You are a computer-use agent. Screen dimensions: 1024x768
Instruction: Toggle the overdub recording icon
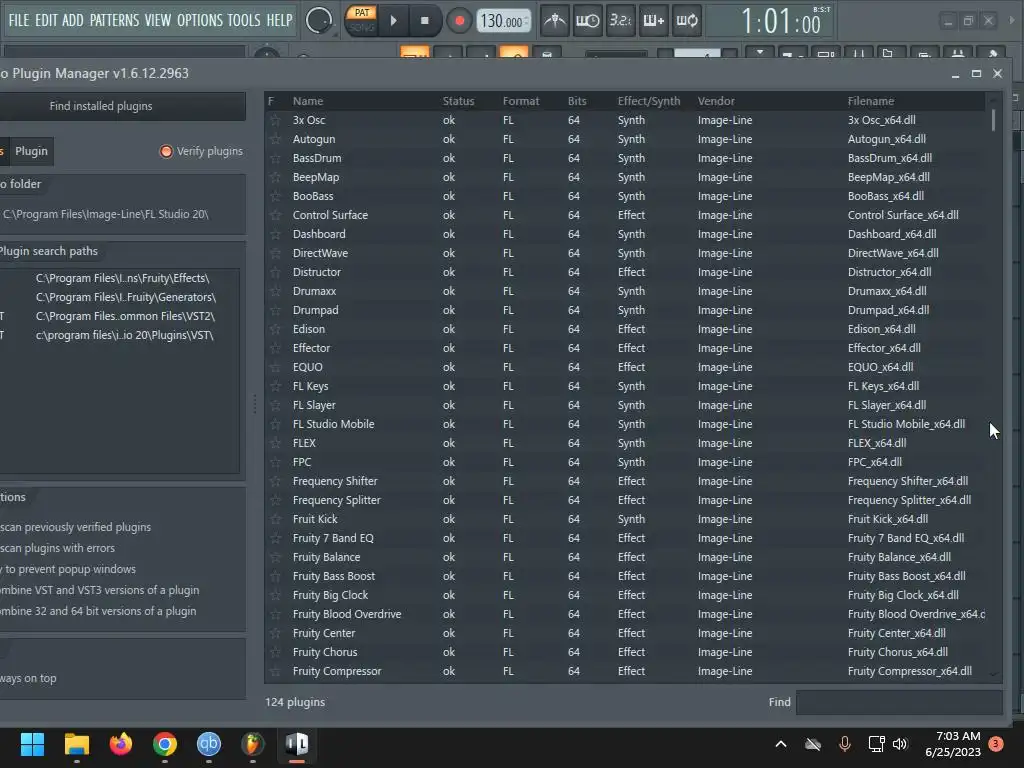[653, 21]
